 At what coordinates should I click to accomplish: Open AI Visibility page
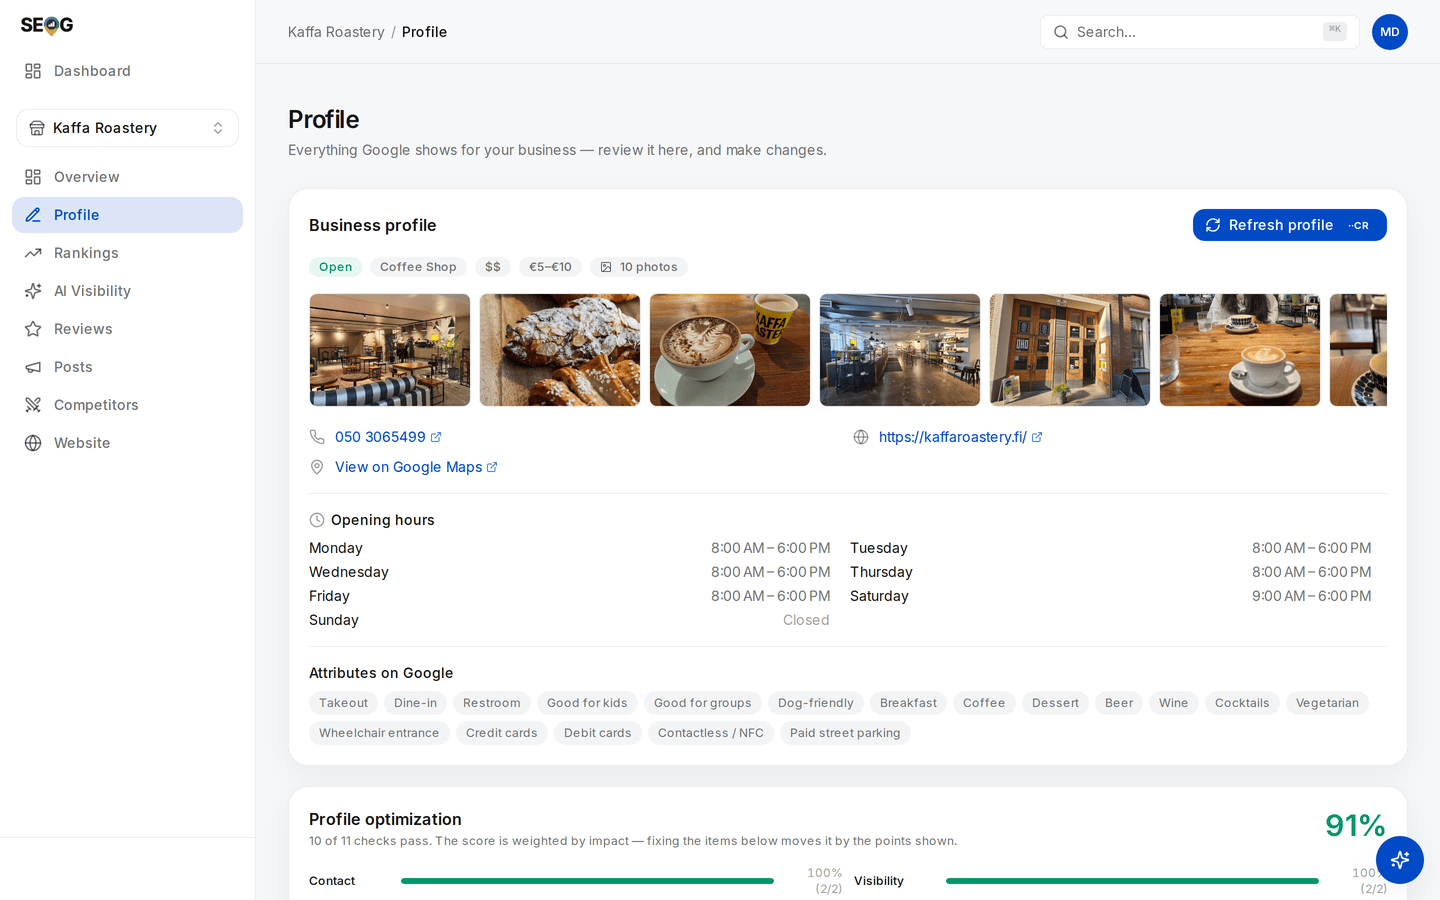tap(127, 291)
